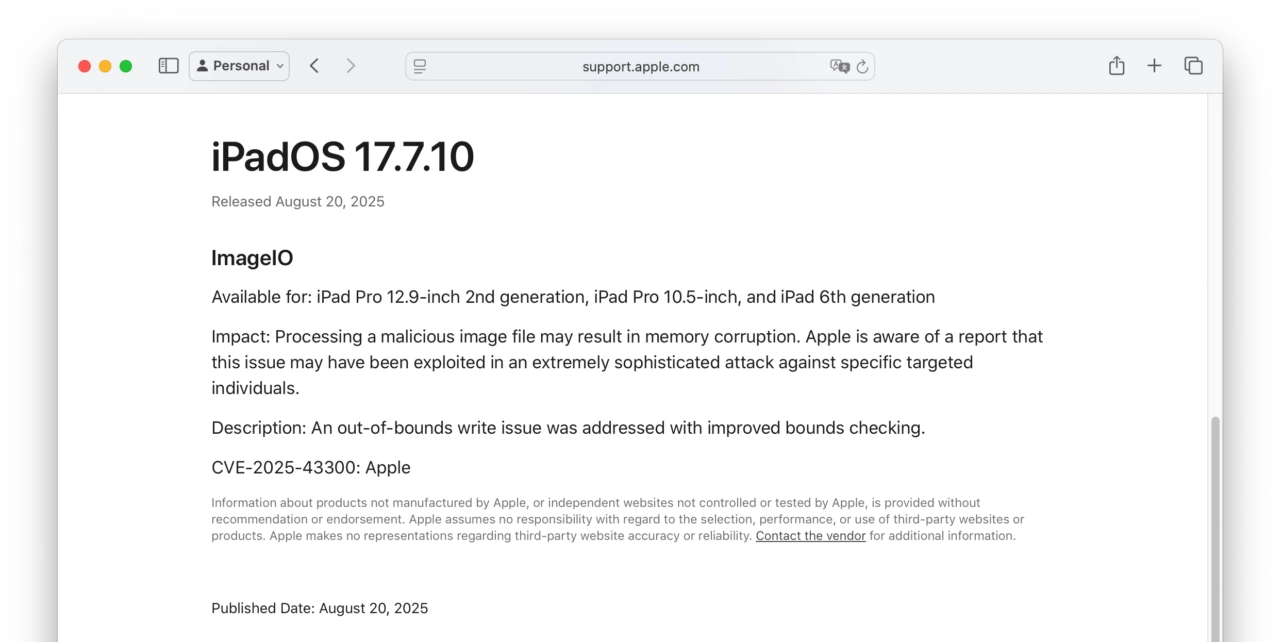Toggle the Safari sidebar
Screen dimensions: 1280x642
[x=168, y=65]
